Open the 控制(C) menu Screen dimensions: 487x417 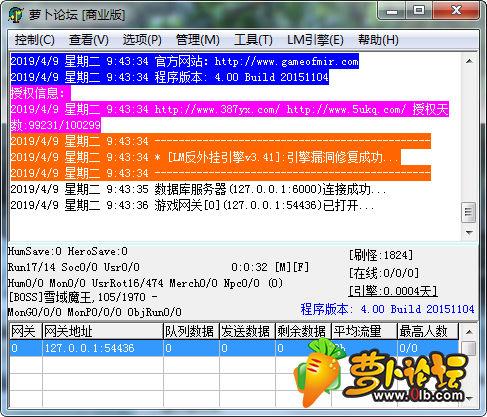[34, 40]
